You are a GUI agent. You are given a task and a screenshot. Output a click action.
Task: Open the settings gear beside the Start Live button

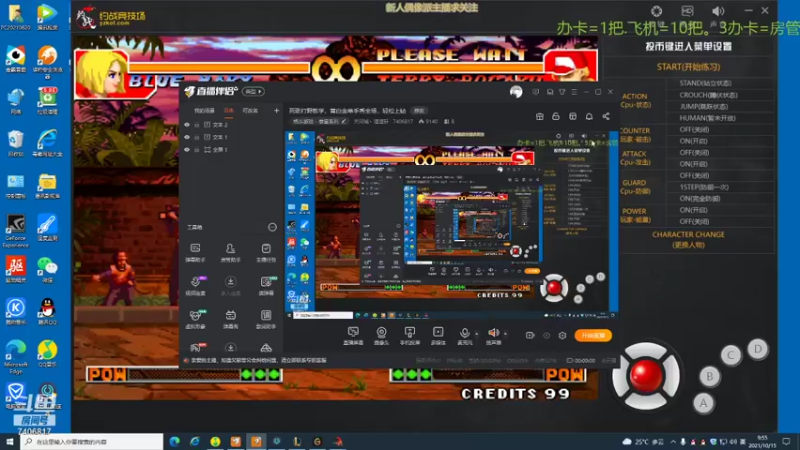pos(562,335)
